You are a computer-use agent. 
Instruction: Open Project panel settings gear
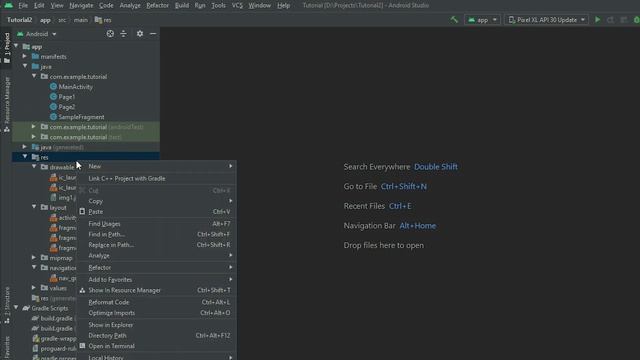140,34
